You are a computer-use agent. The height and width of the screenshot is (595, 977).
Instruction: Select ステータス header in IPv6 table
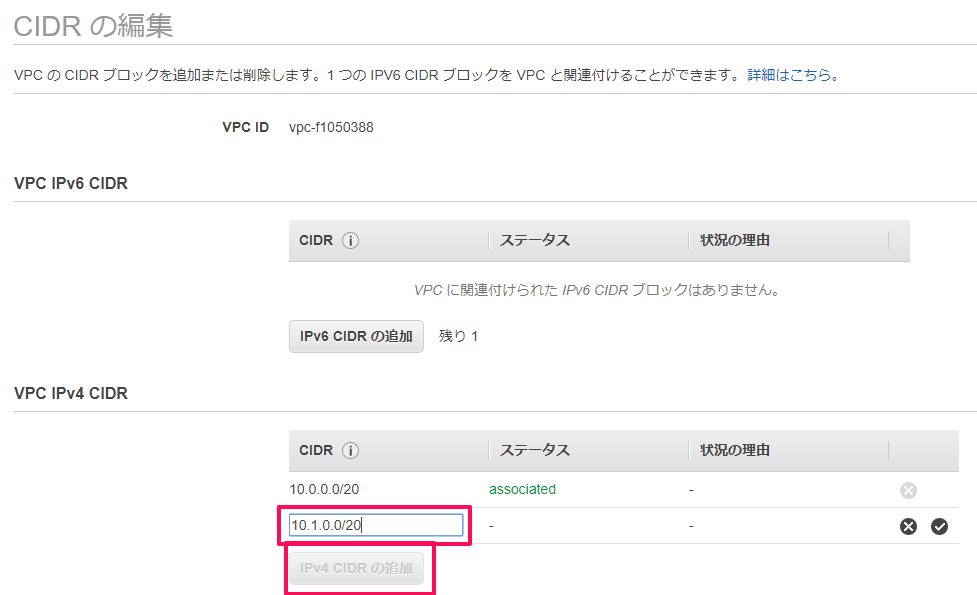coord(535,240)
